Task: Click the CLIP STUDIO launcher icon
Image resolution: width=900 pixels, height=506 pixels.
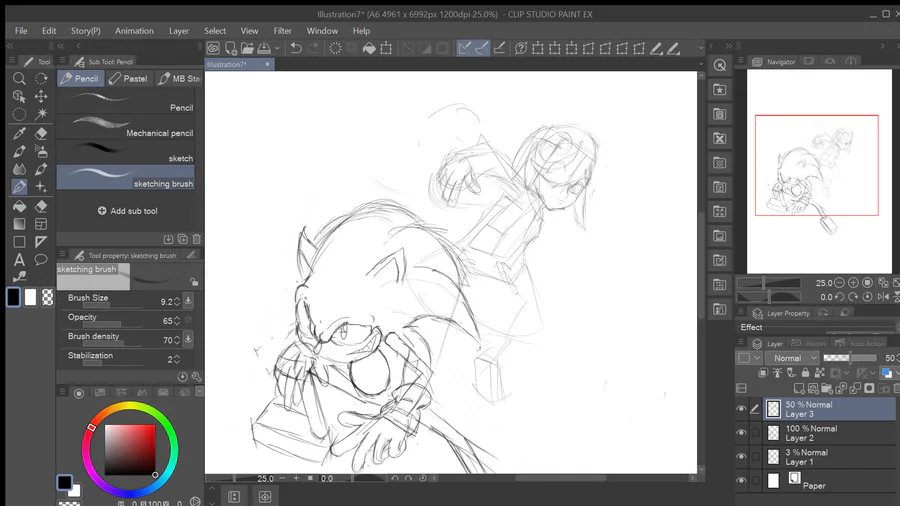Action: pyautogui.click(x=214, y=49)
